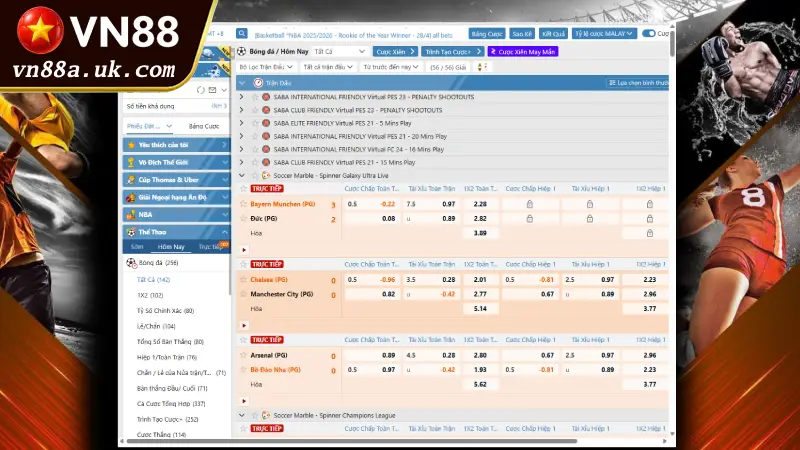
Task: Select 1X2 (102) in the sidebar list
Action: tap(150, 295)
